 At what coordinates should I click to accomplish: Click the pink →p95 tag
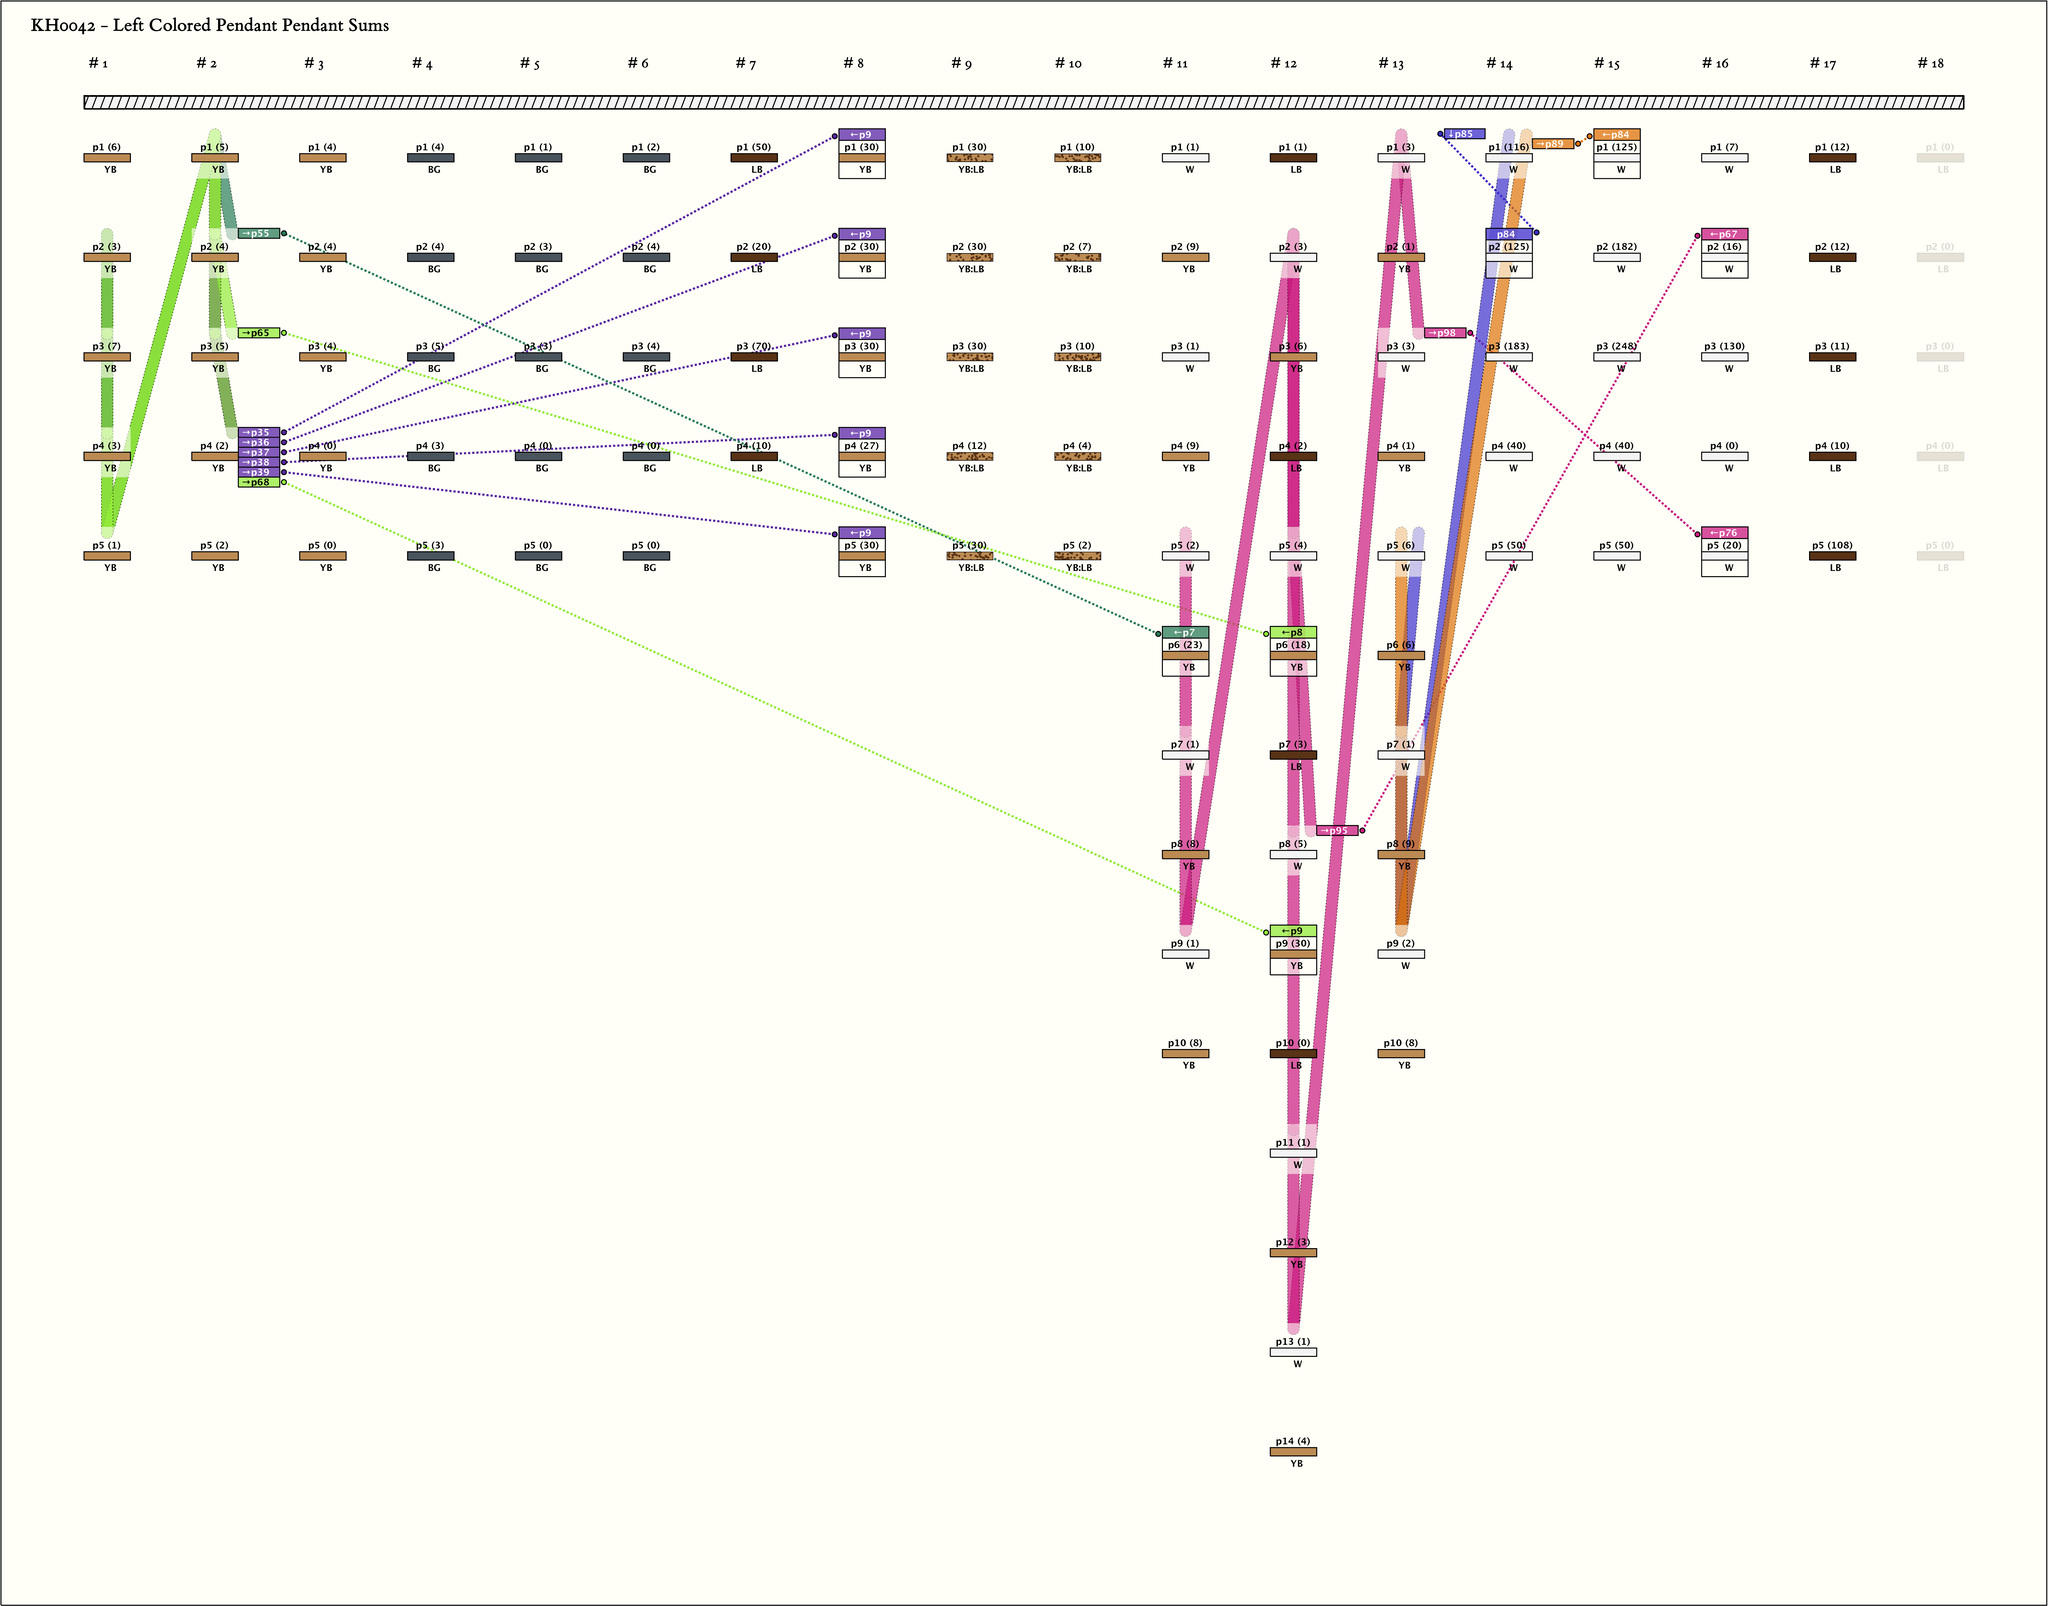point(1337,831)
